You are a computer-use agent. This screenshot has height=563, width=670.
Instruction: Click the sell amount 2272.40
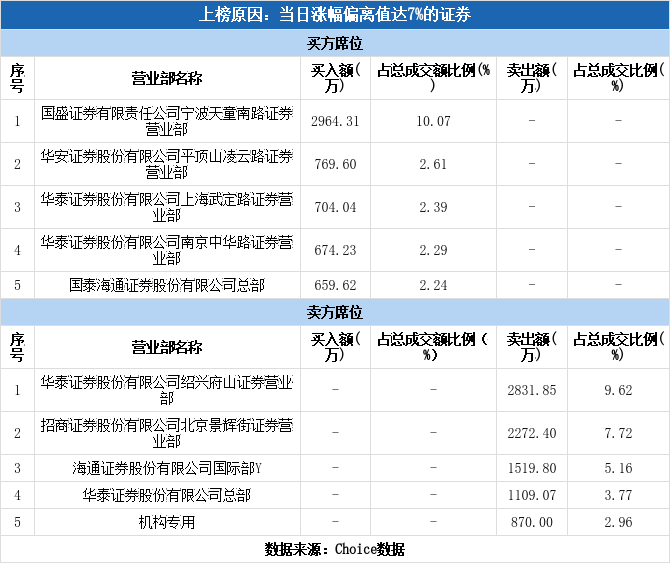pyautogui.click(x=532, y=434)
